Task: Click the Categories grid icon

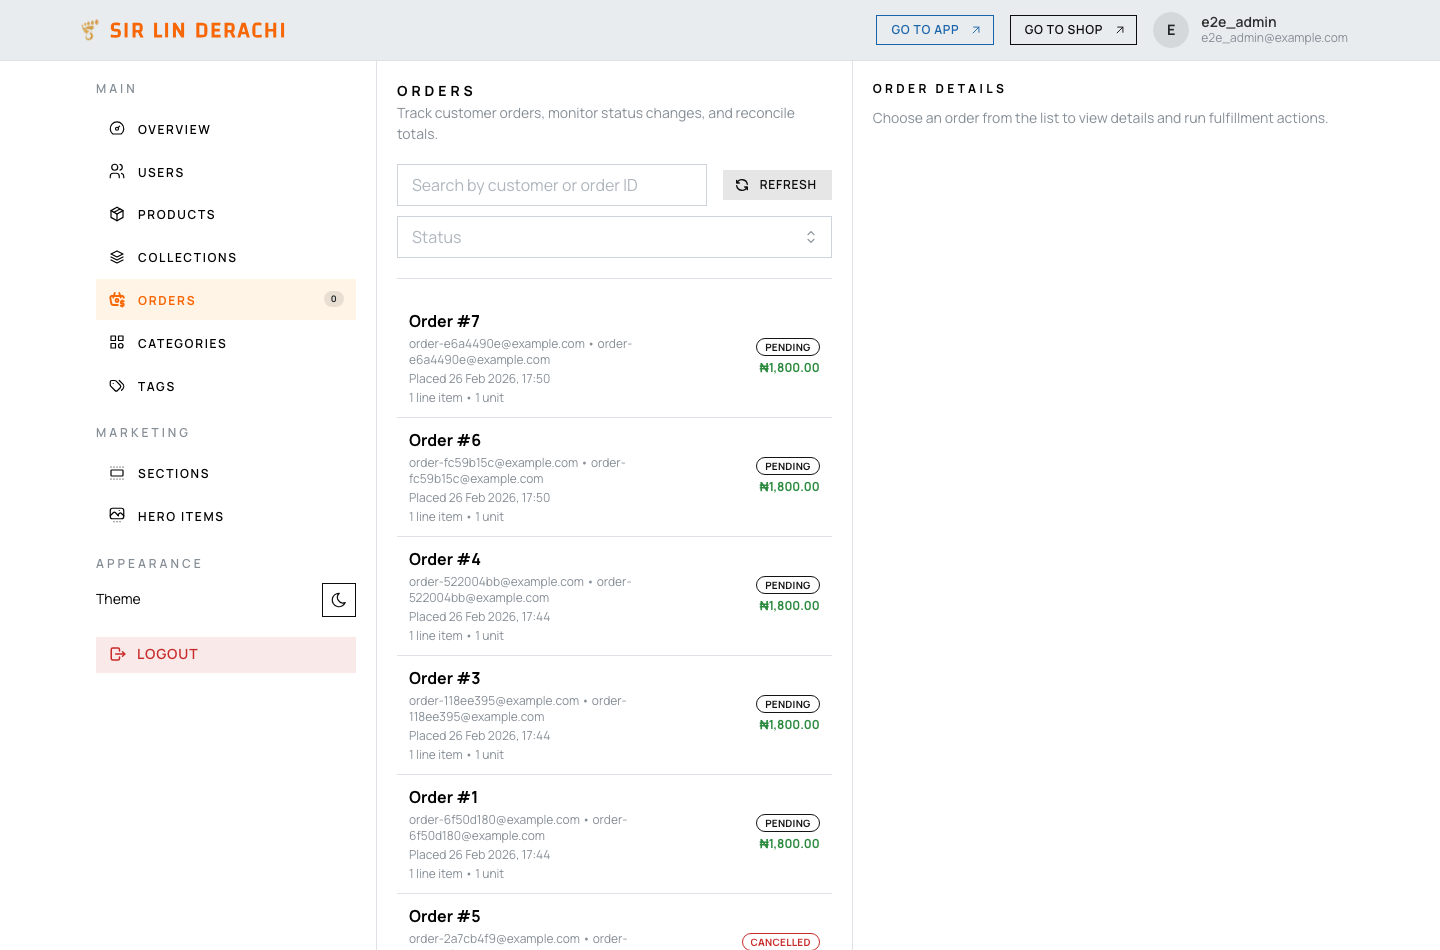Action: 117,342
